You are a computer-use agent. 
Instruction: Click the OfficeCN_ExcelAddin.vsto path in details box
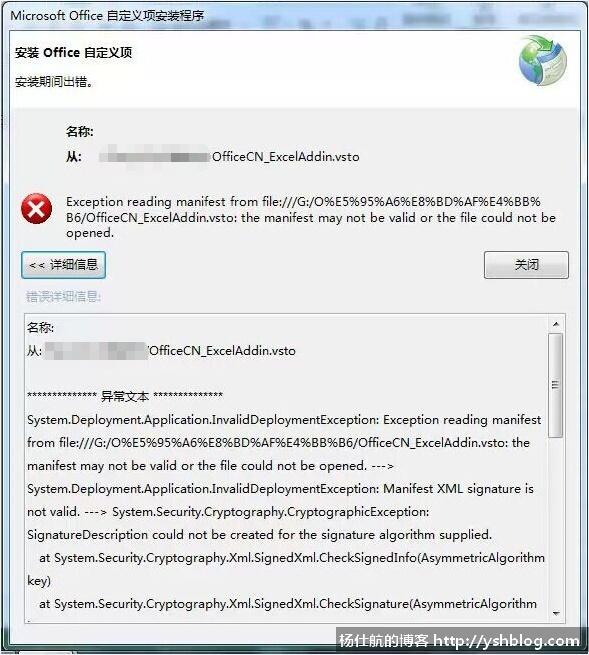(x=222, y=351)
